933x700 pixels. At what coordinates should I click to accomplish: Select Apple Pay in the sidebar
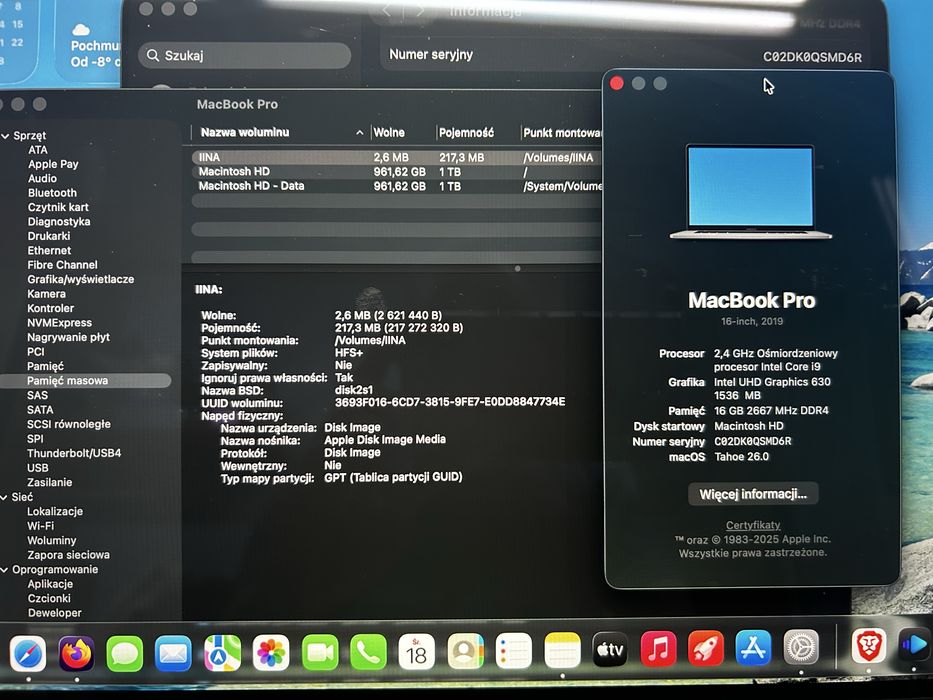point(53,164)
